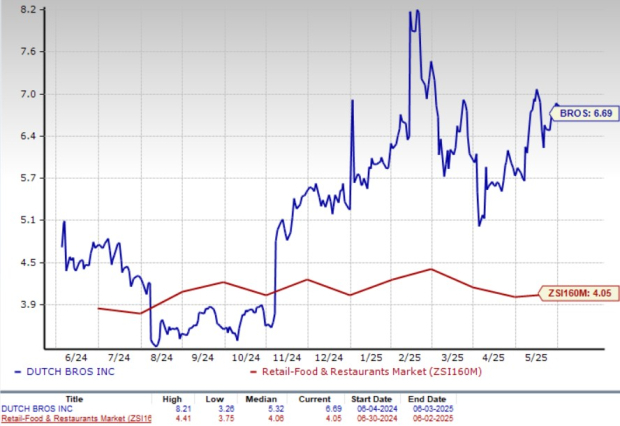
Task: Click the 10/24 x-axis label
Action: pos(246,358)
